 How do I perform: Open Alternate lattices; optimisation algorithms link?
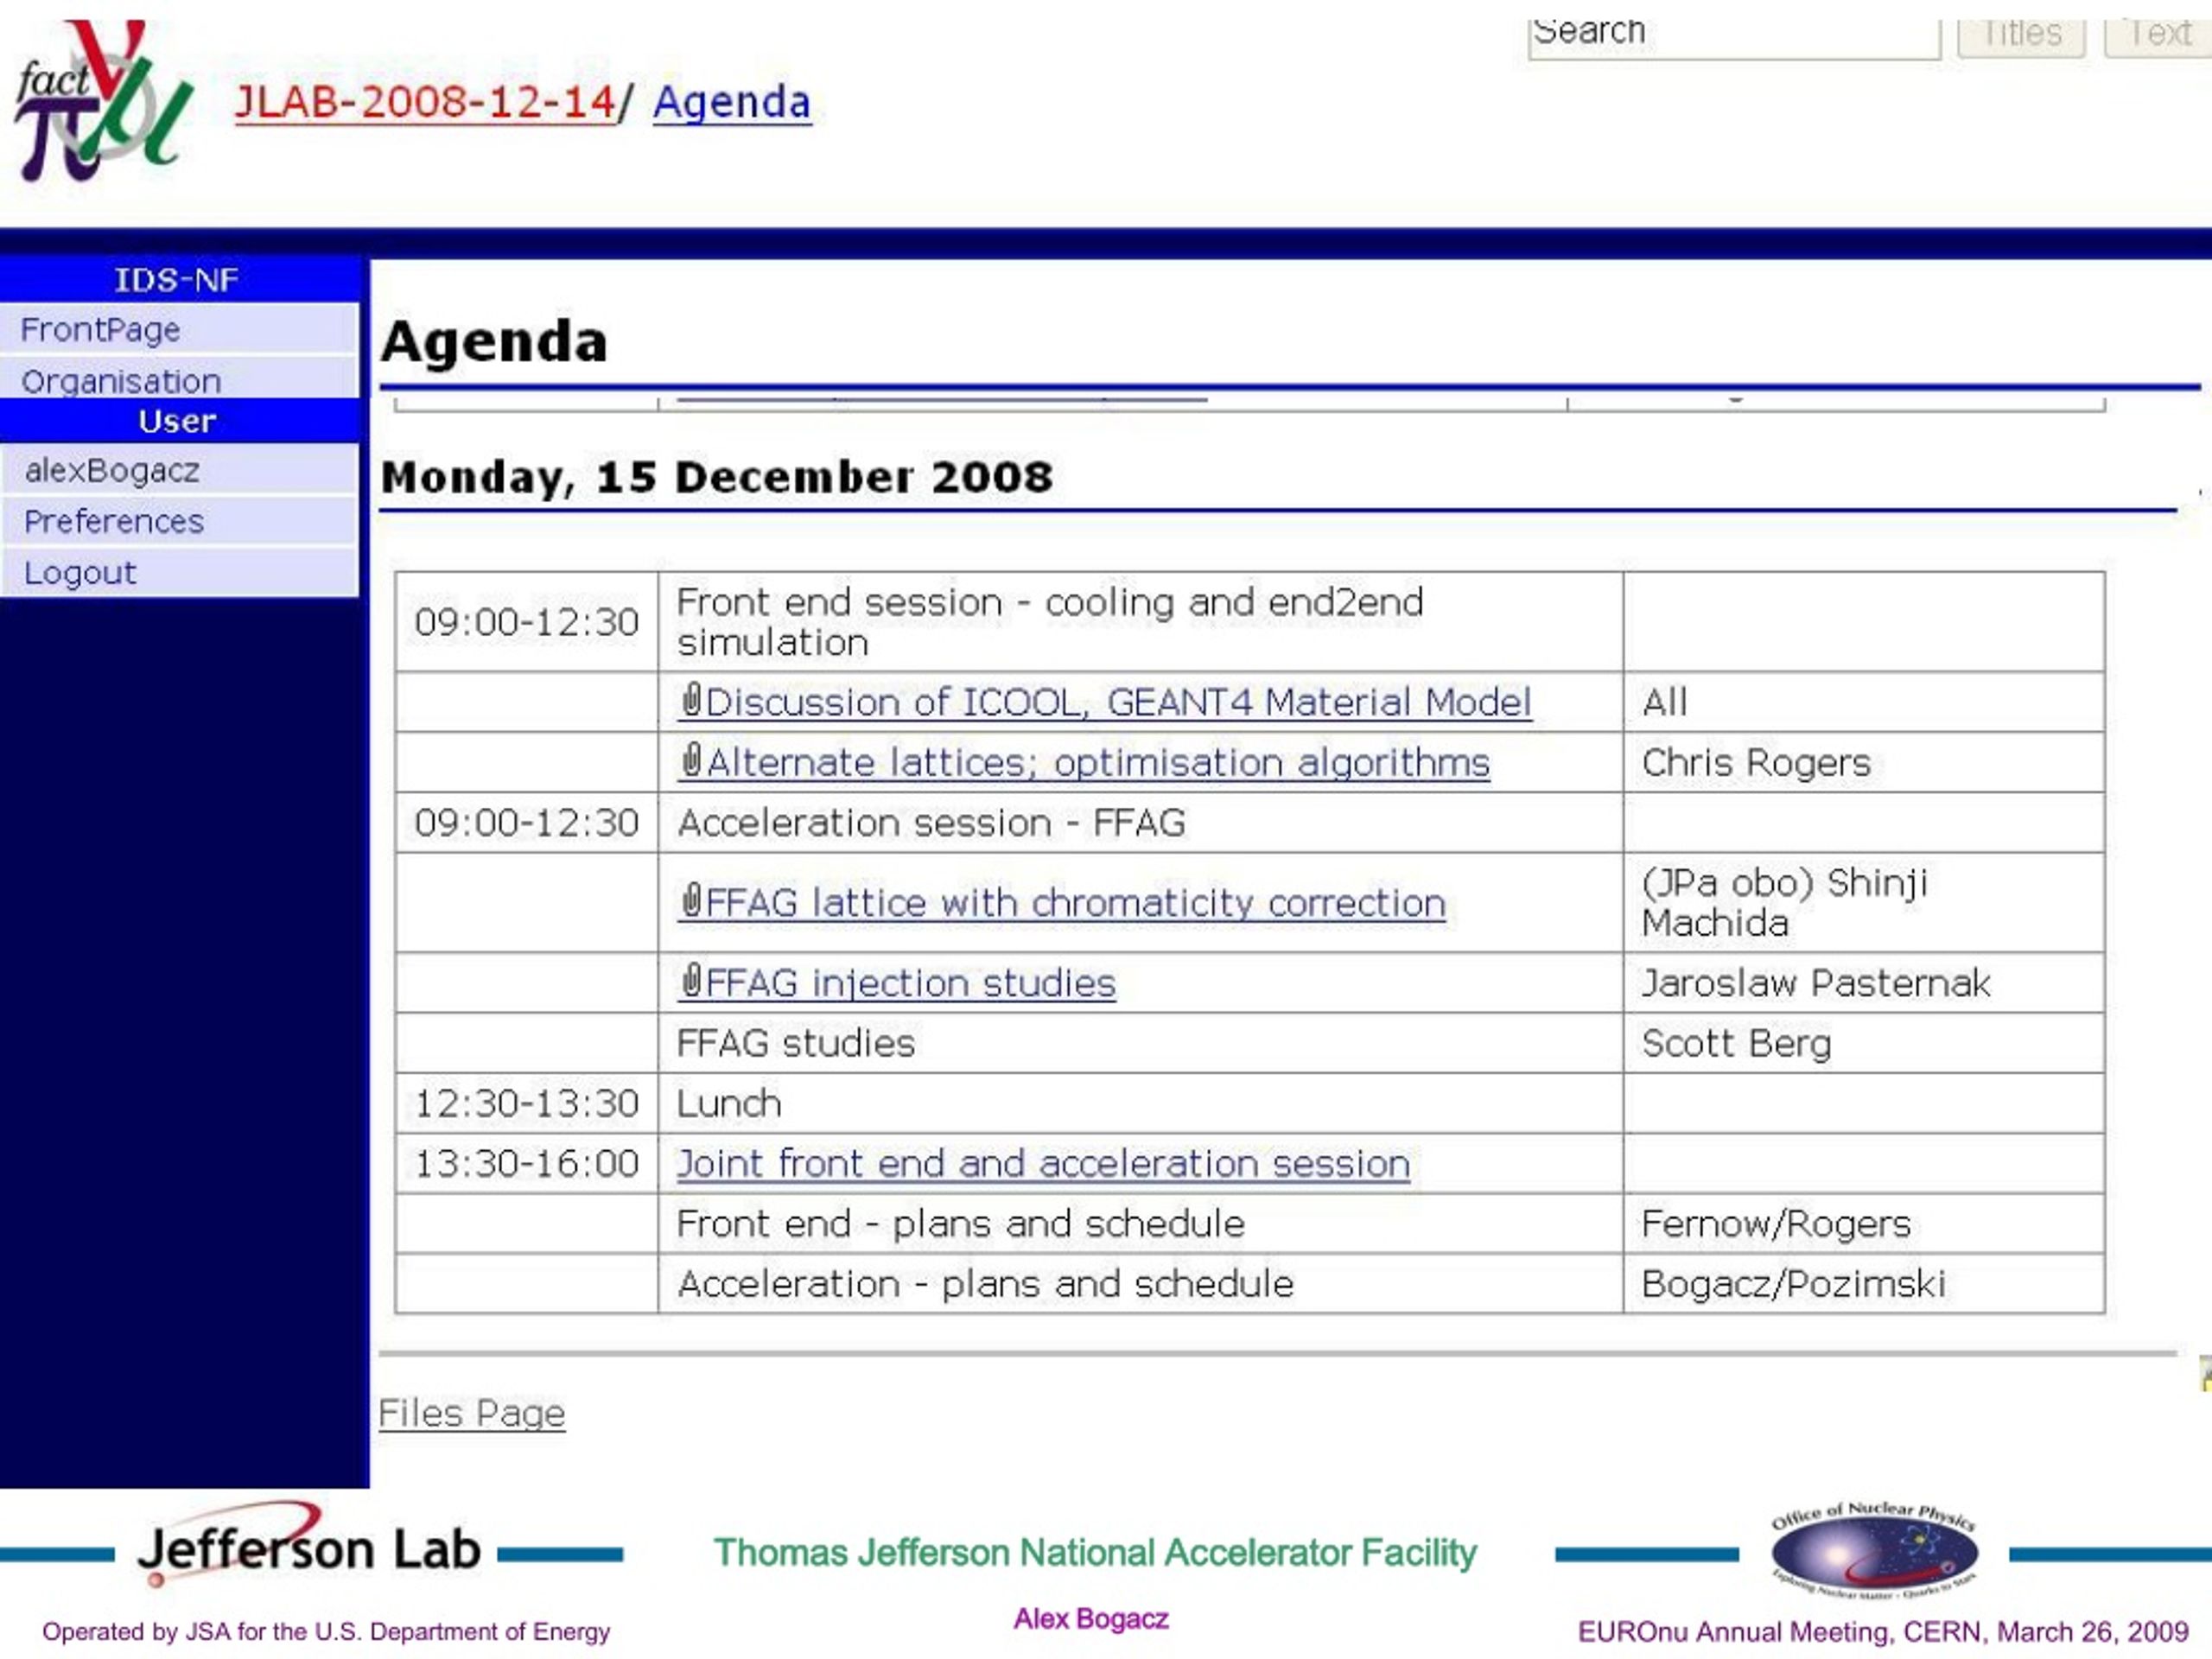tap(1098, 762)
